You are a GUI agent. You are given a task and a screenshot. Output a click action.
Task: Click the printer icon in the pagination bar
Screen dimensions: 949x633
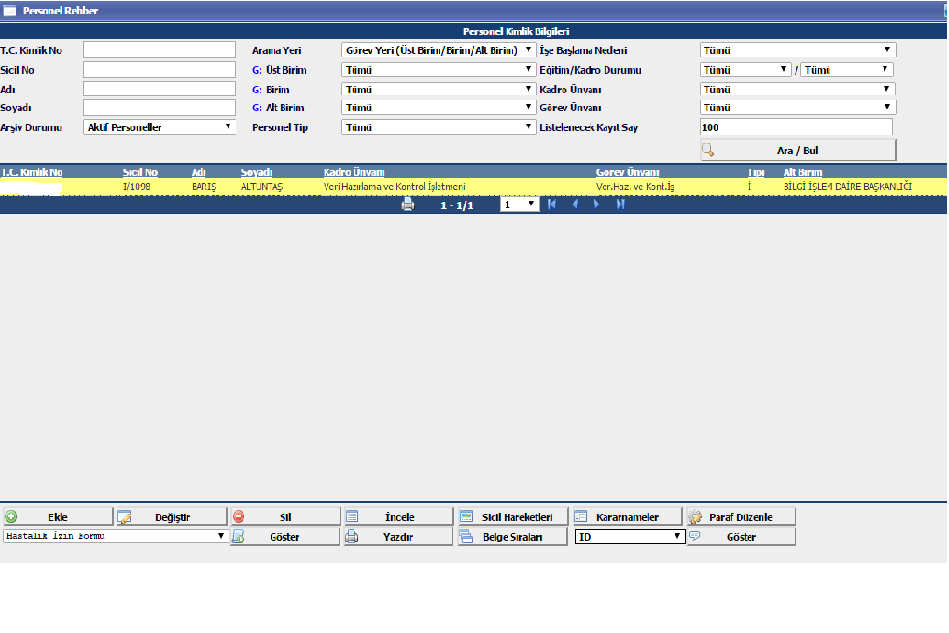coord(407,204)
